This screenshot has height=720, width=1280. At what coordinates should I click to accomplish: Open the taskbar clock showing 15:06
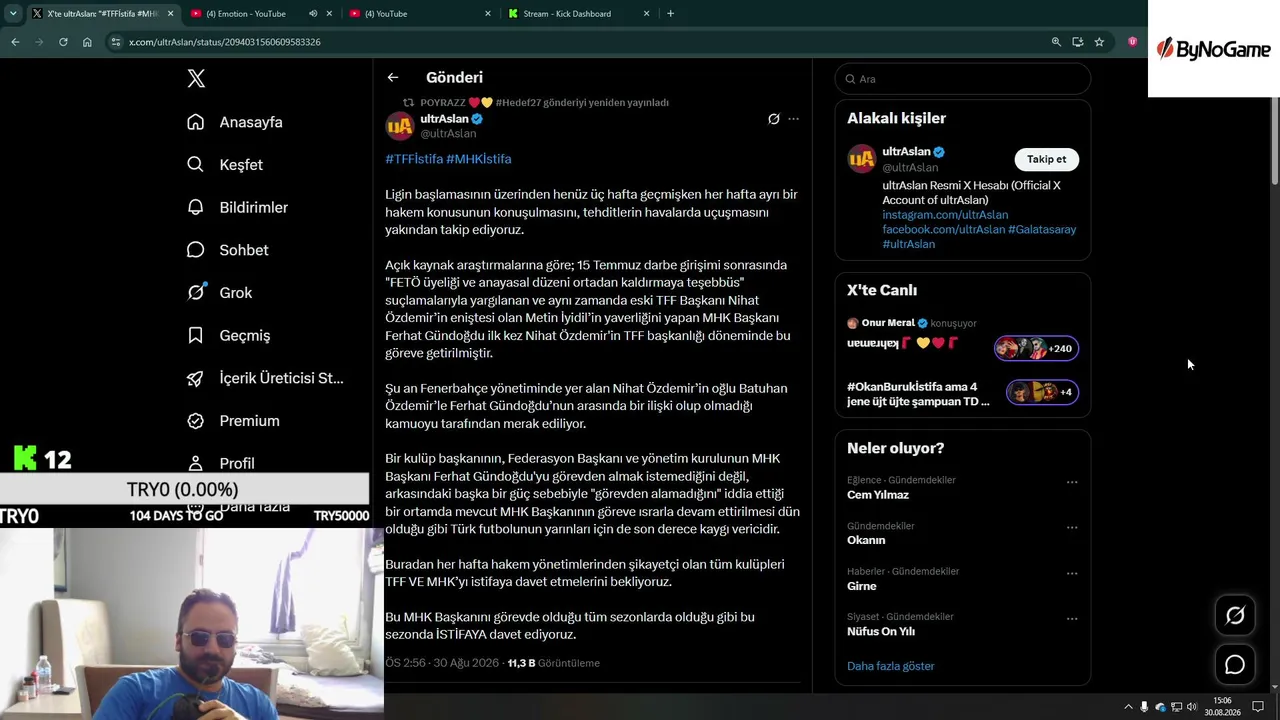tap(1222, 707)
